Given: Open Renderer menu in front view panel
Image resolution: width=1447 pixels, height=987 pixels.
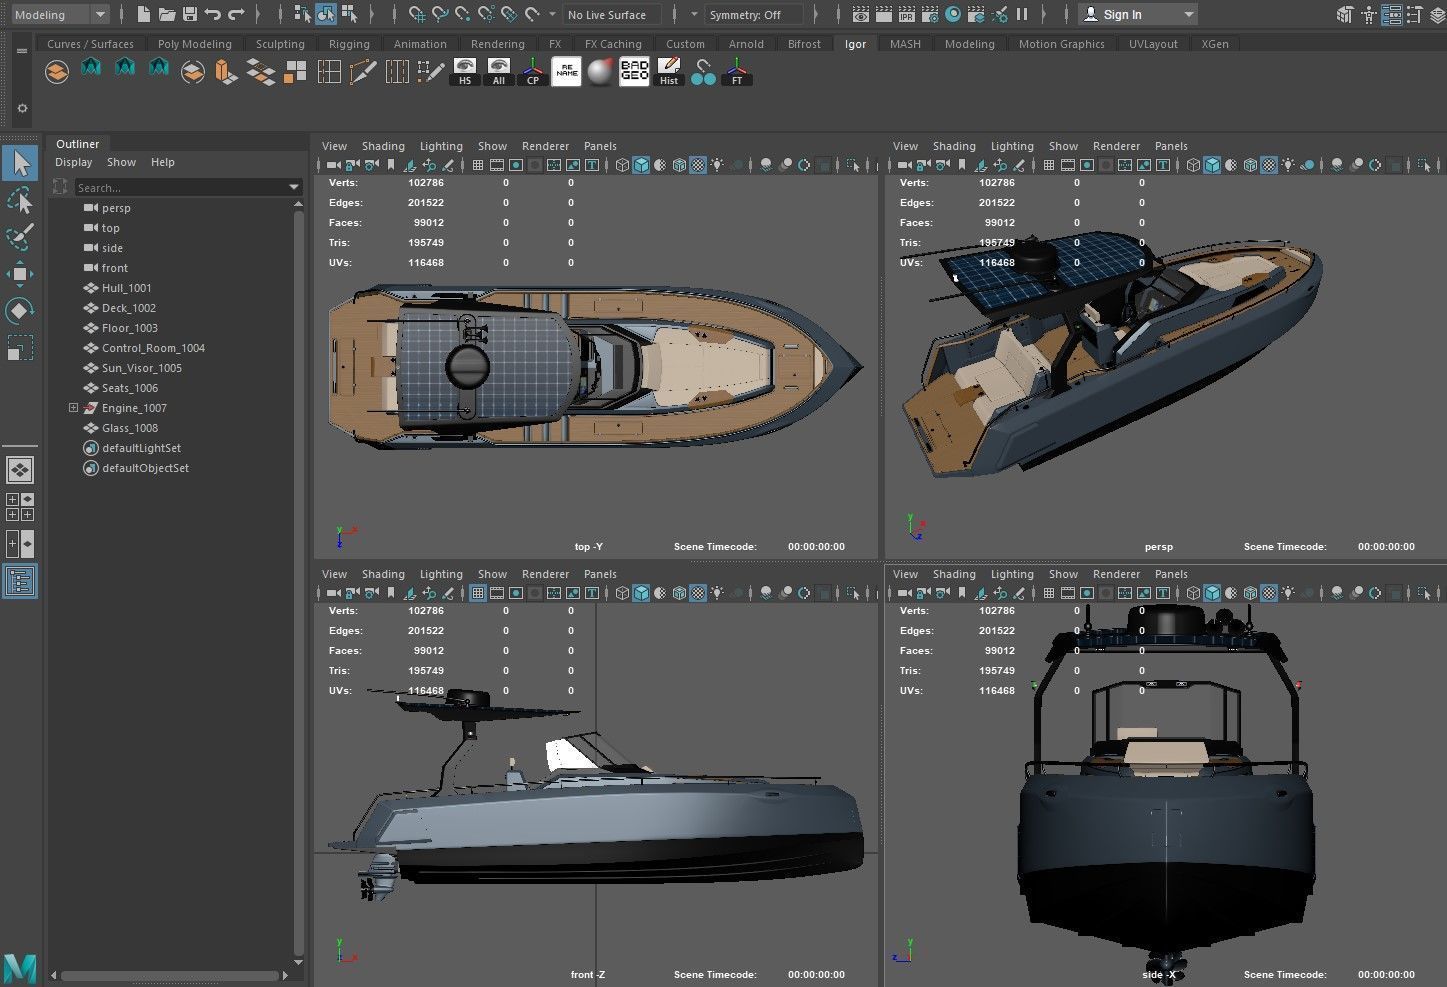Looking at the screenshot, I should pyautogui.click(x=545, y=574).
